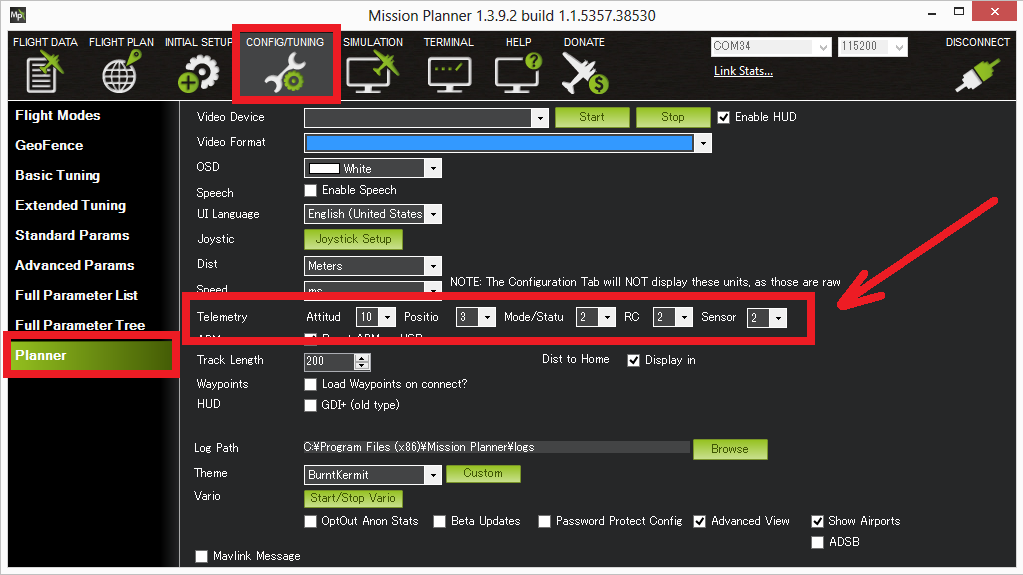The image size is (1023, 575).
Task: Check Load Waypoints on connect
Action: tap(311, 384)
